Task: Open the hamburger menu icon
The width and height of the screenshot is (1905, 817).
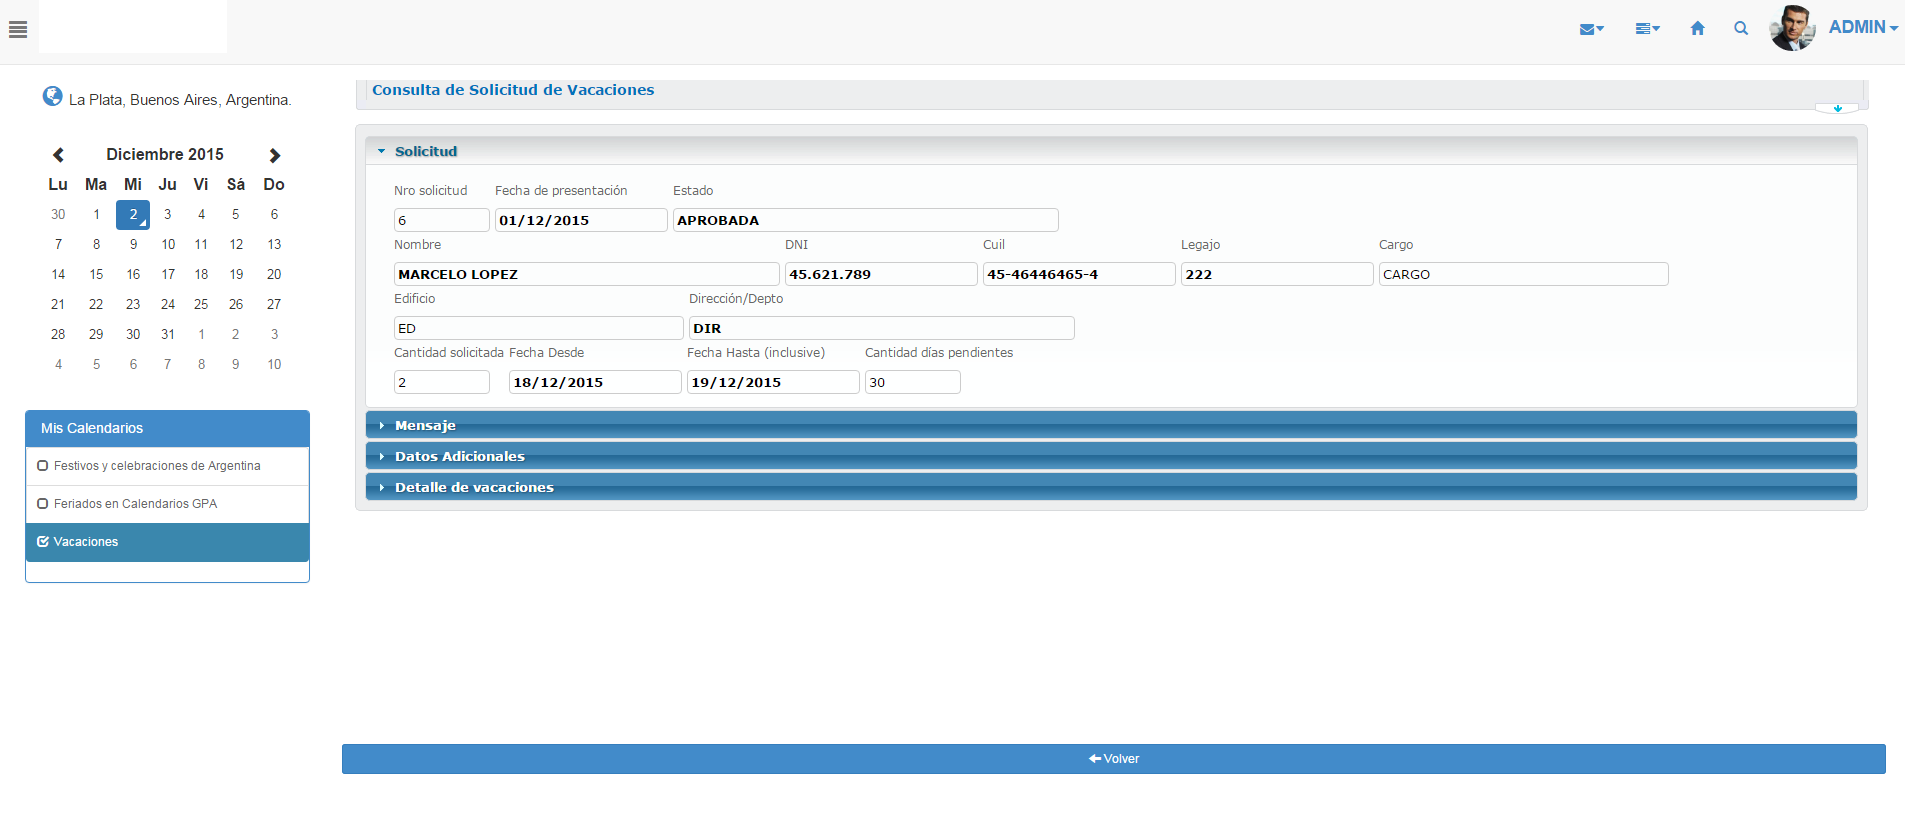Action: [x=18, y=29]
